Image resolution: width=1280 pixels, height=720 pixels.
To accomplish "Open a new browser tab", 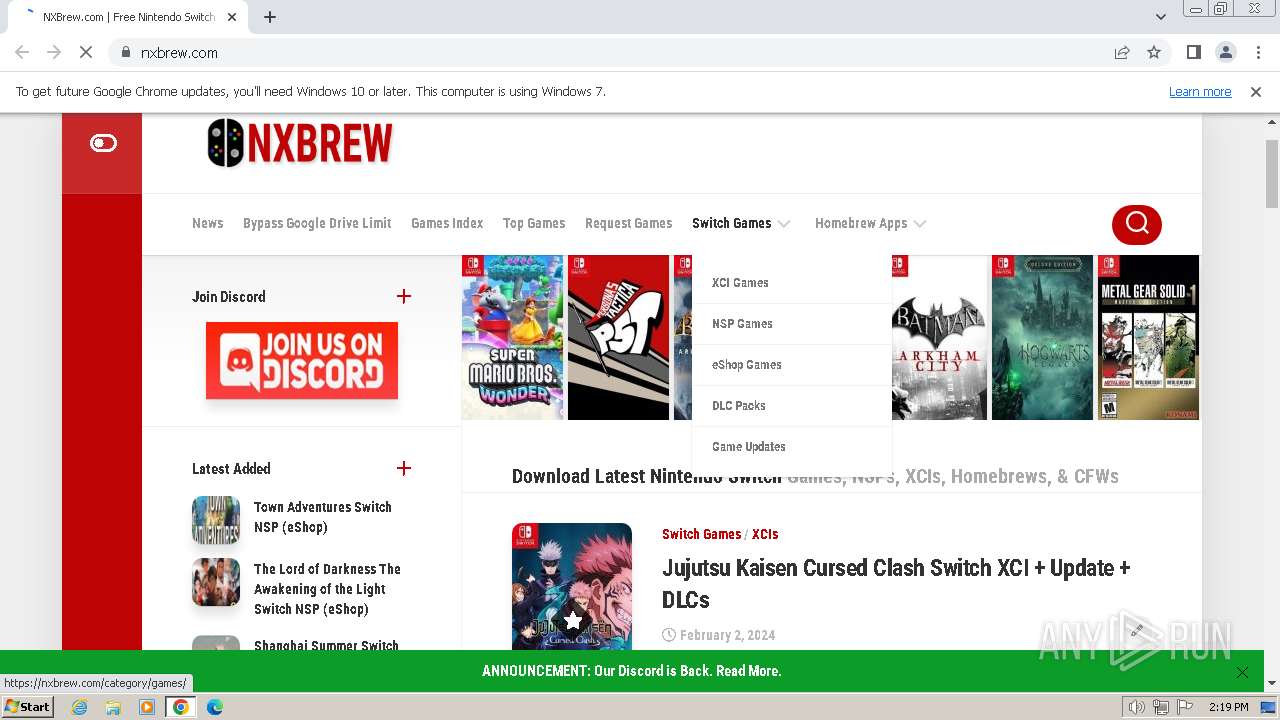I will click(269, 17).
